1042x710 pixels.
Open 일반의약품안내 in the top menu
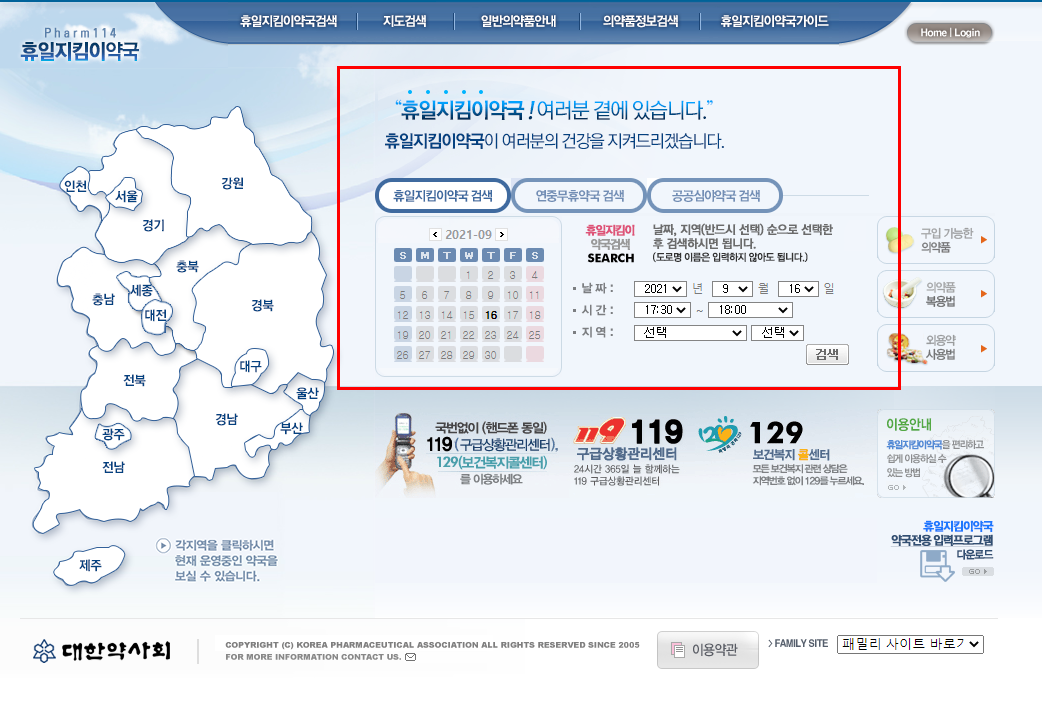click(518, 21)
